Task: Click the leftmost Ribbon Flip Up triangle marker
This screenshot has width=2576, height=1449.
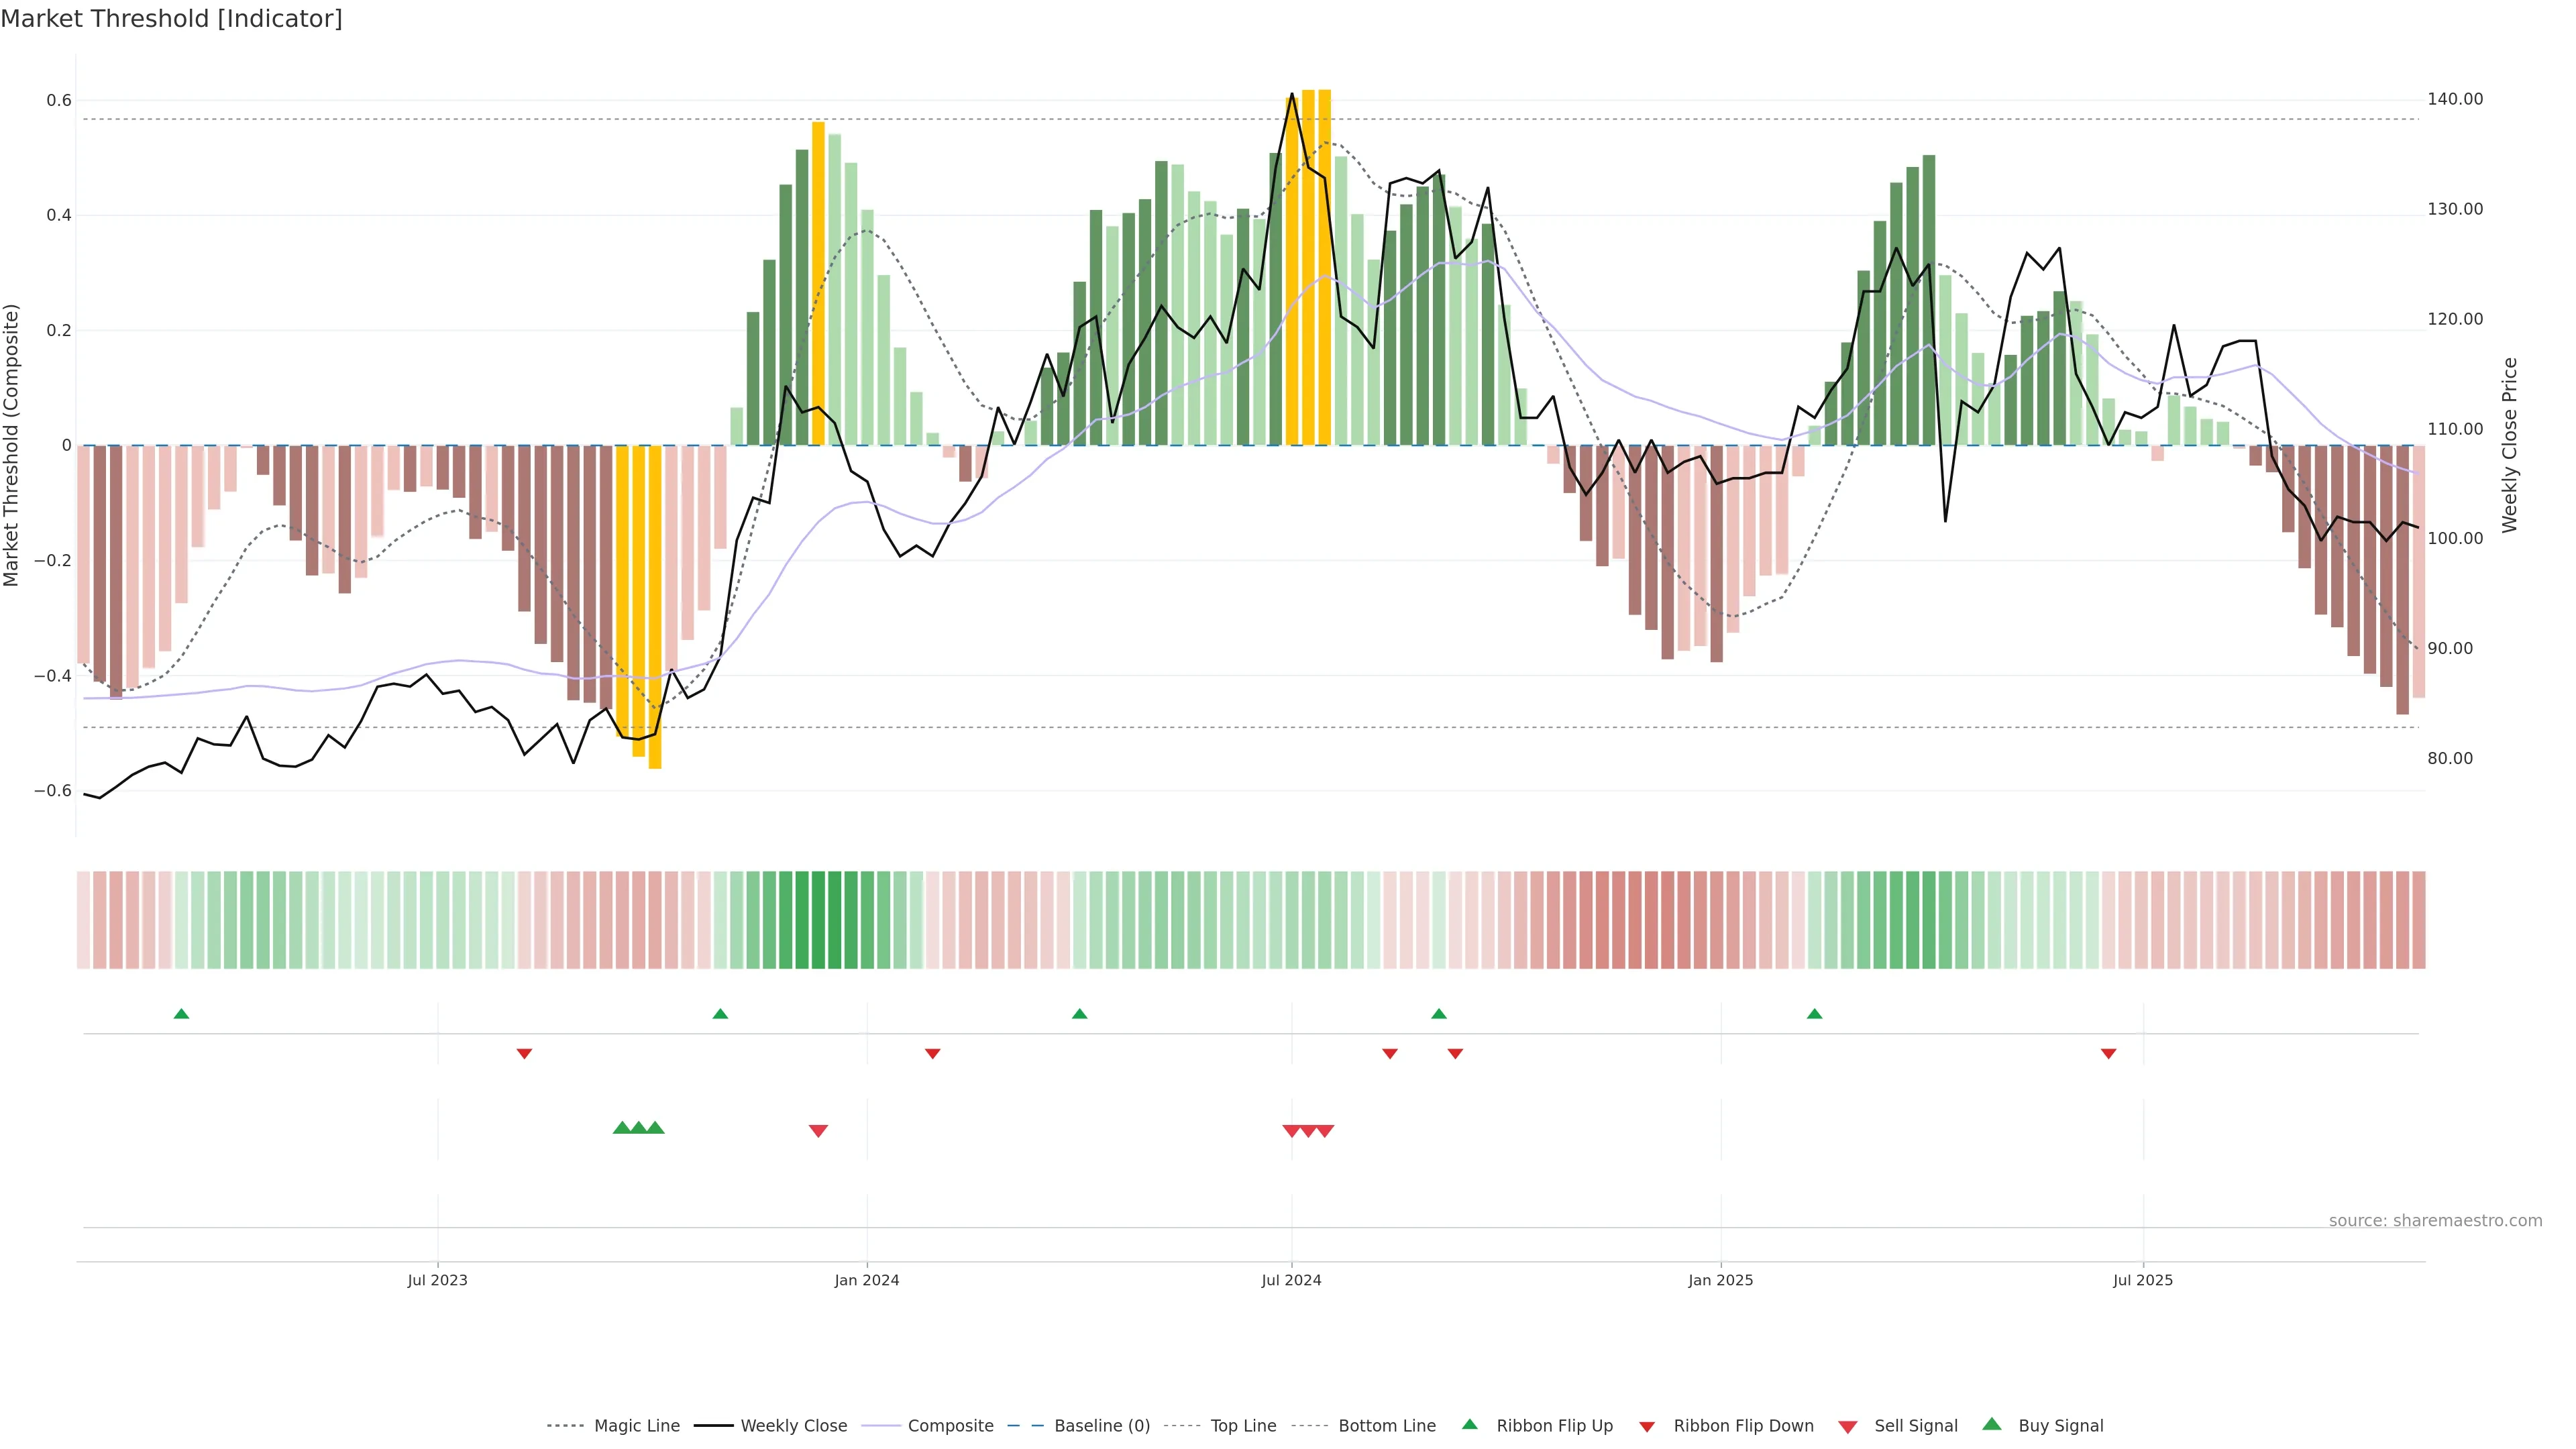Action: [181, 1014]
